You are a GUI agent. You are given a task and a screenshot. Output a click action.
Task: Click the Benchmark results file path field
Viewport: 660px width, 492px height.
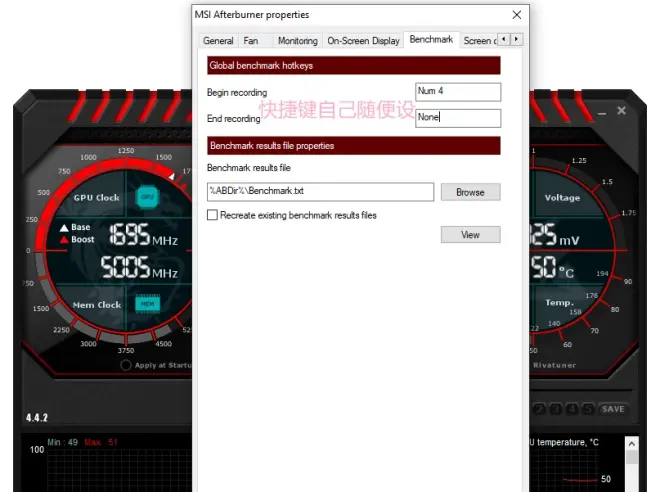320,191
